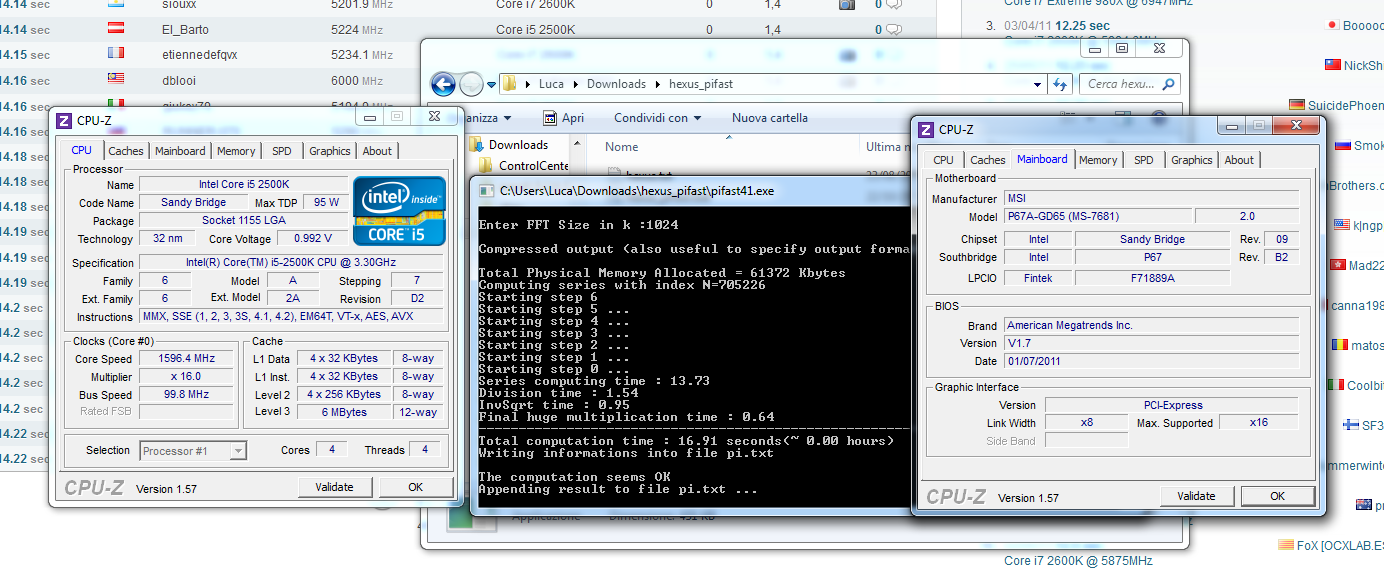Switch to Caches tab in left CPU-Z

(126, 151)
